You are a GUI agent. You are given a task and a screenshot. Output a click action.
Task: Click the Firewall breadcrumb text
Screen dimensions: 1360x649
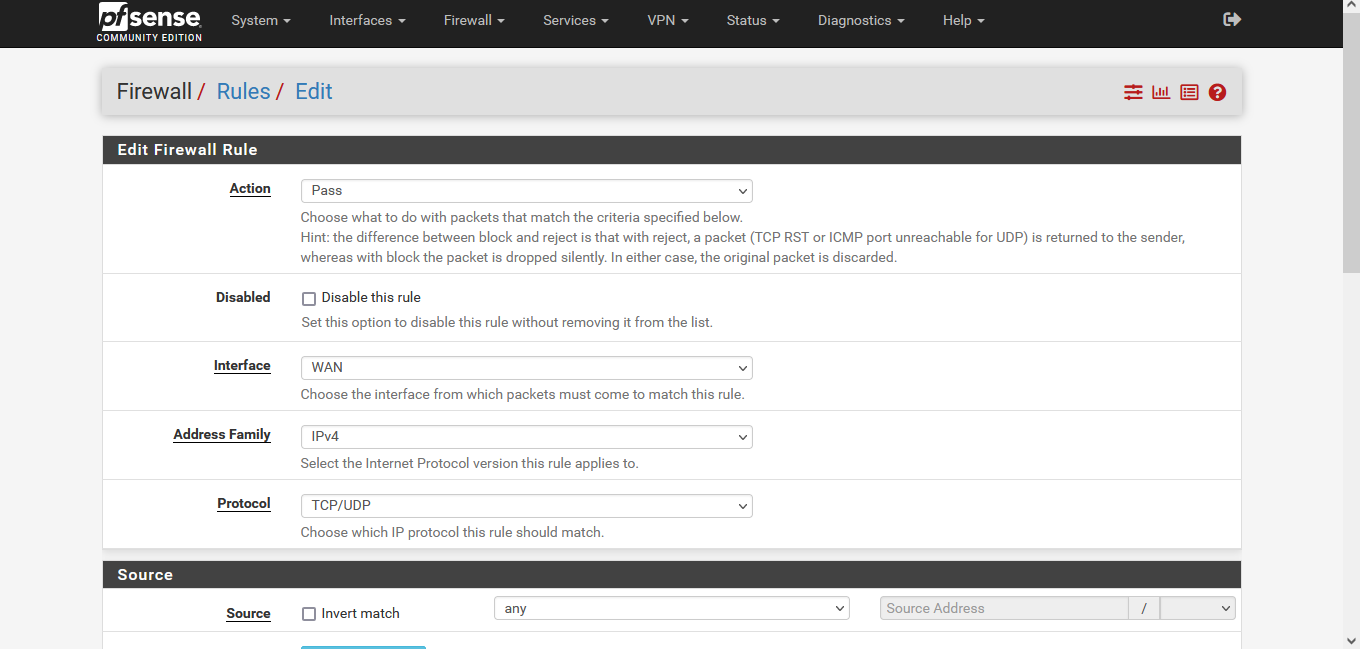tap(154, 91)
